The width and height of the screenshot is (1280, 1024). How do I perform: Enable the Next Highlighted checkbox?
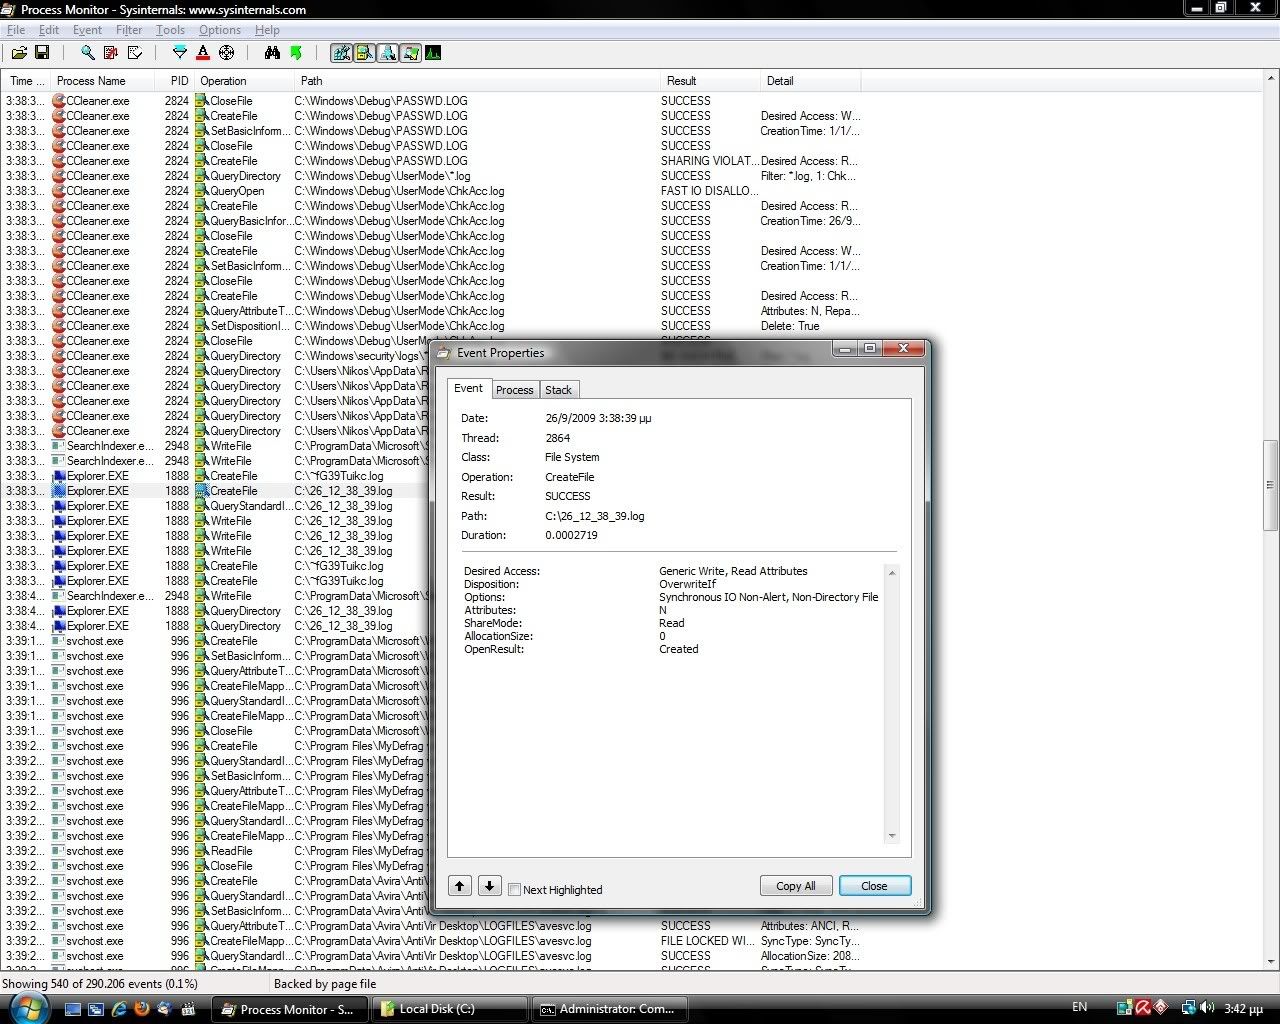click(x=514, y=889)
